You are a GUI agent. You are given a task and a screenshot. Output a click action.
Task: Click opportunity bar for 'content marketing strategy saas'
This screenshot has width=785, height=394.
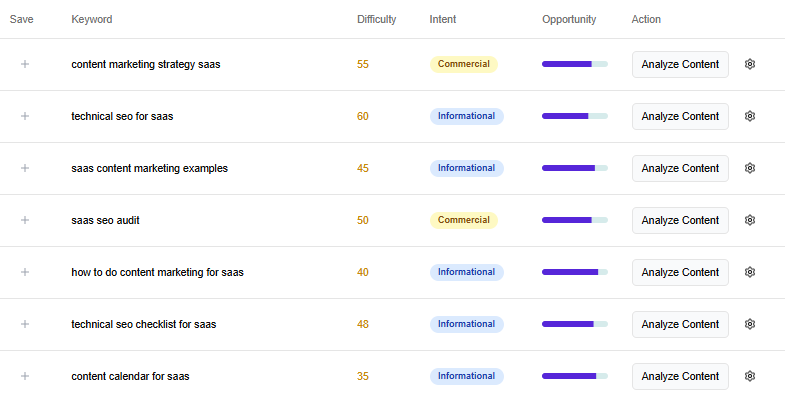(575, 64)
